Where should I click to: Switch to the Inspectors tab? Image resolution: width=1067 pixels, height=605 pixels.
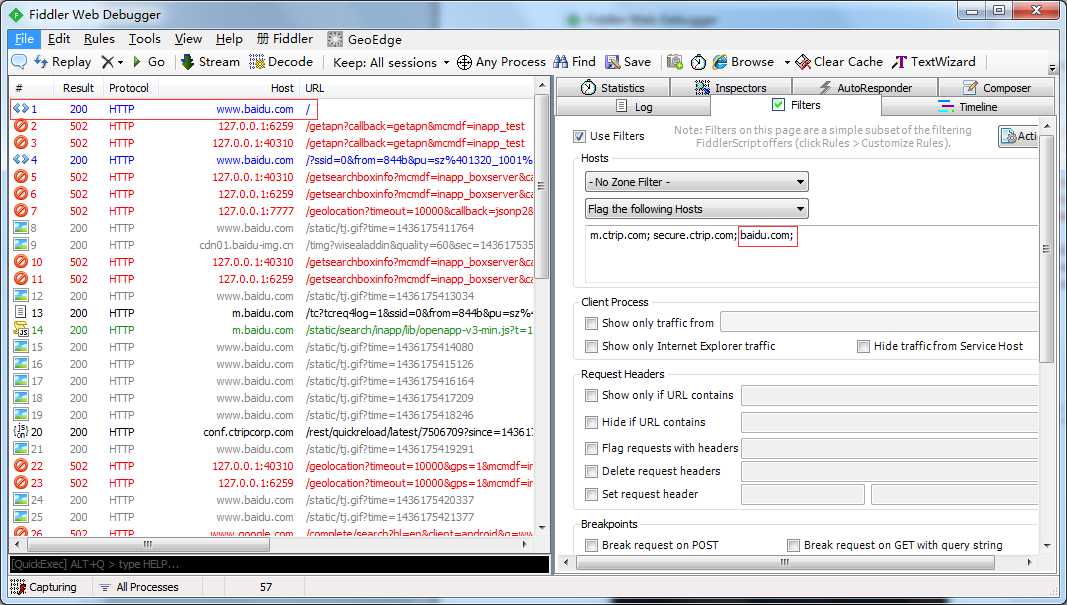click(731, 88)
